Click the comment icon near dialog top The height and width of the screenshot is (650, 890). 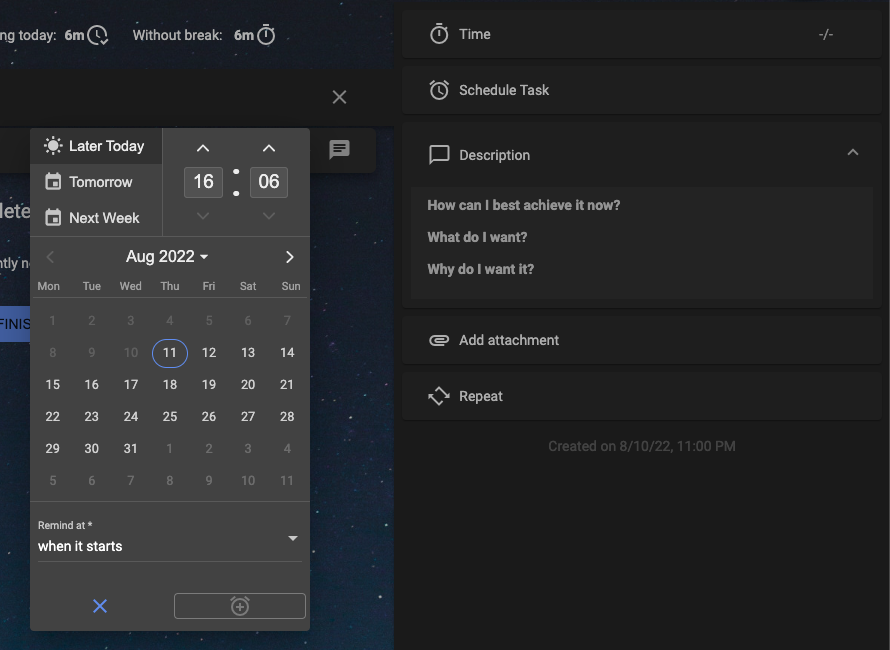click(x=339, y=150)
